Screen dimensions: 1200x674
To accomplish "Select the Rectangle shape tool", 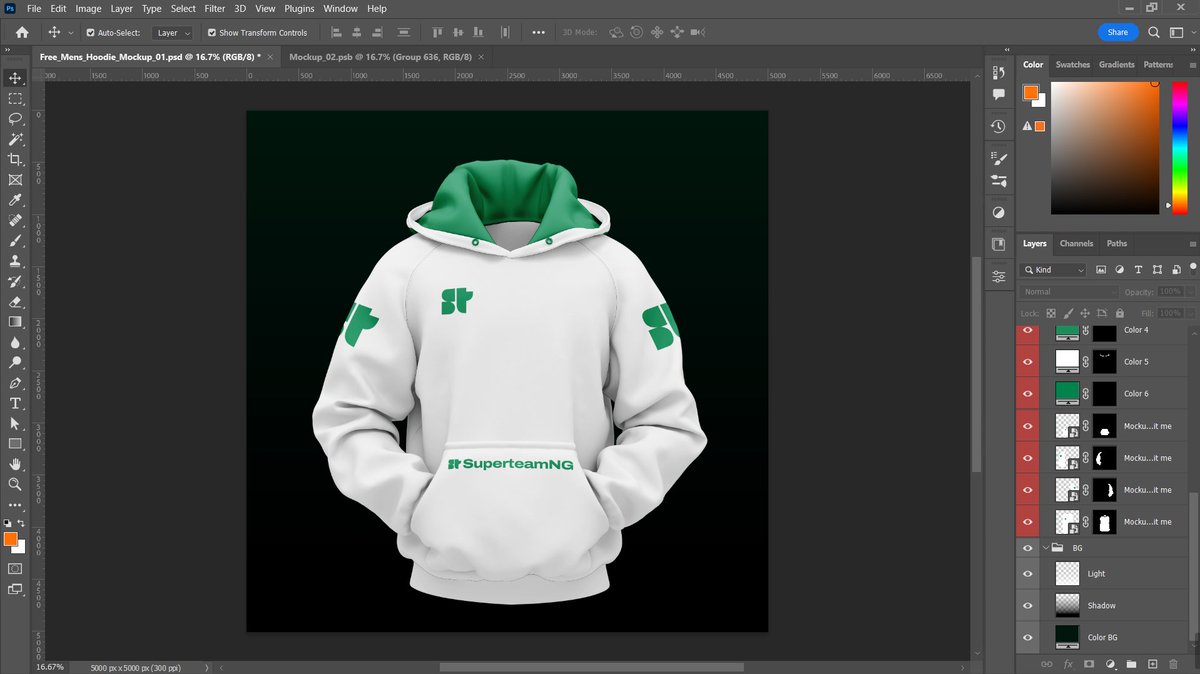I will click(x=15, y=444).
